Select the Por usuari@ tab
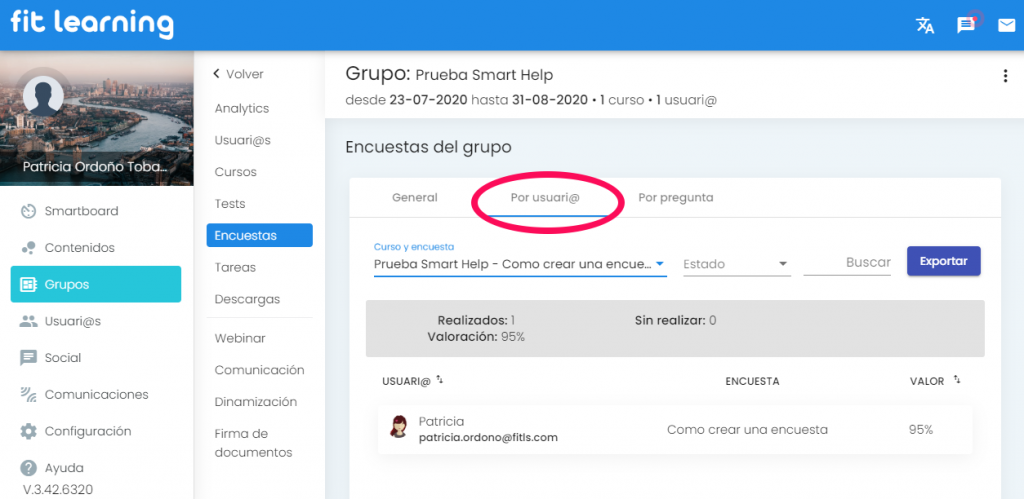Viewport: 1024px width, 499px height. tap(545, 197)
